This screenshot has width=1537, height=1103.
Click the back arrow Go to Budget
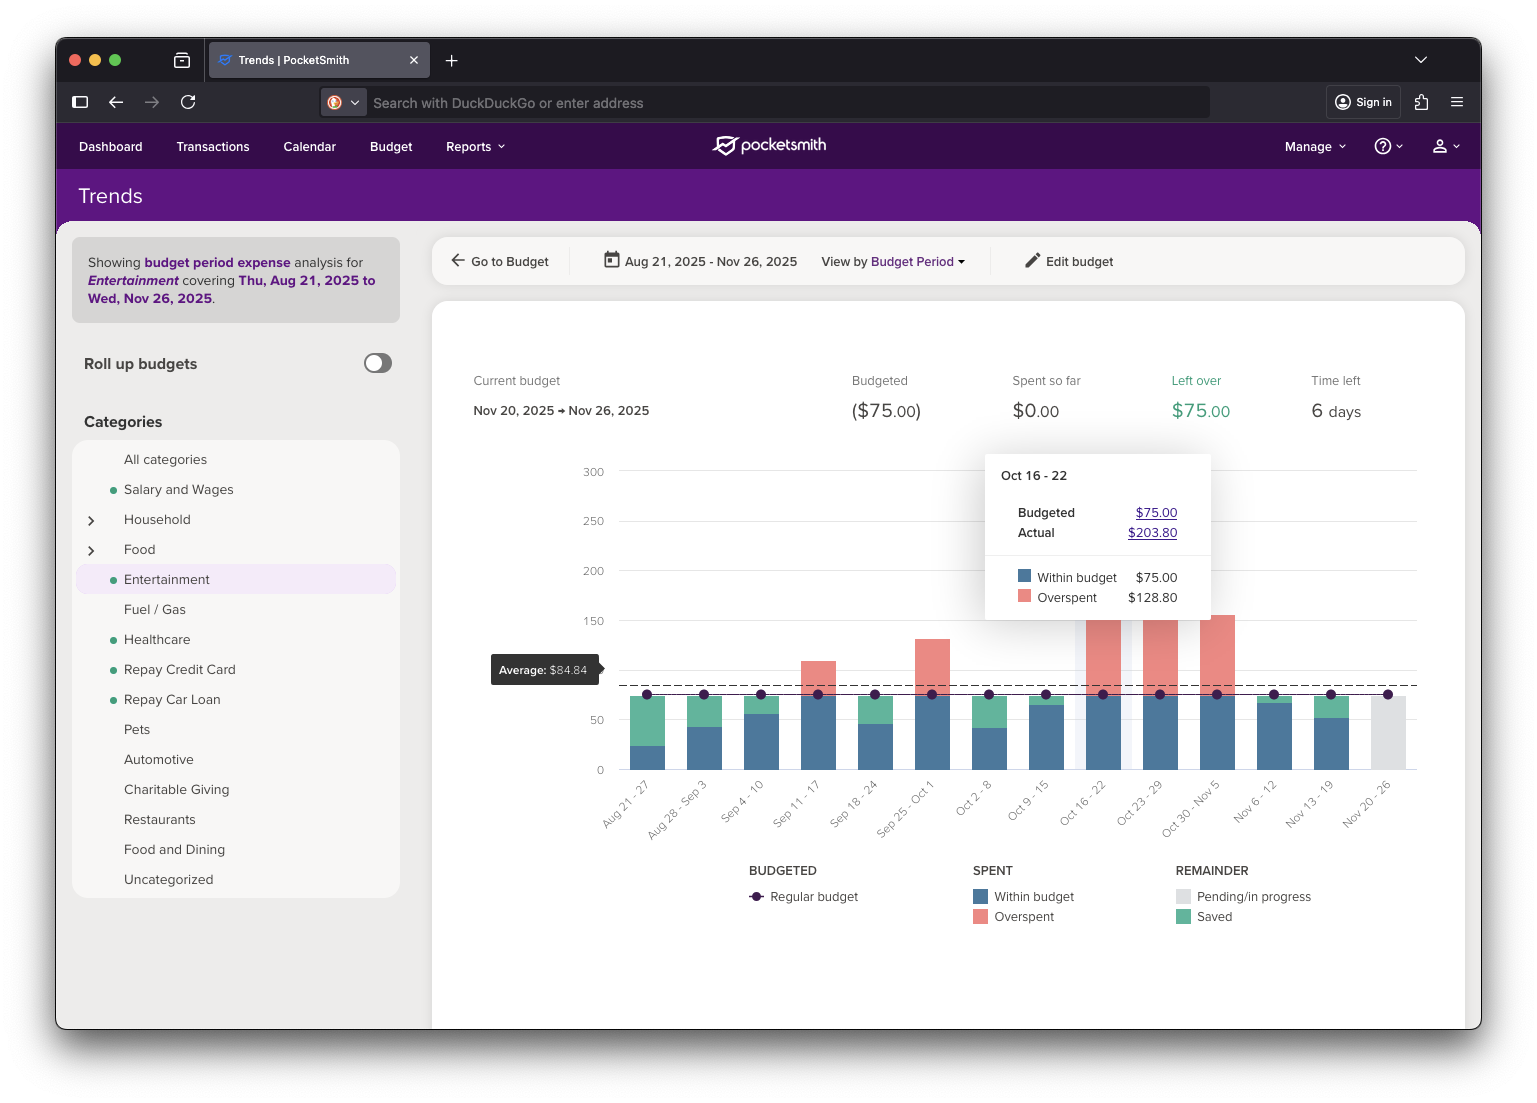(x=459, y=261)
